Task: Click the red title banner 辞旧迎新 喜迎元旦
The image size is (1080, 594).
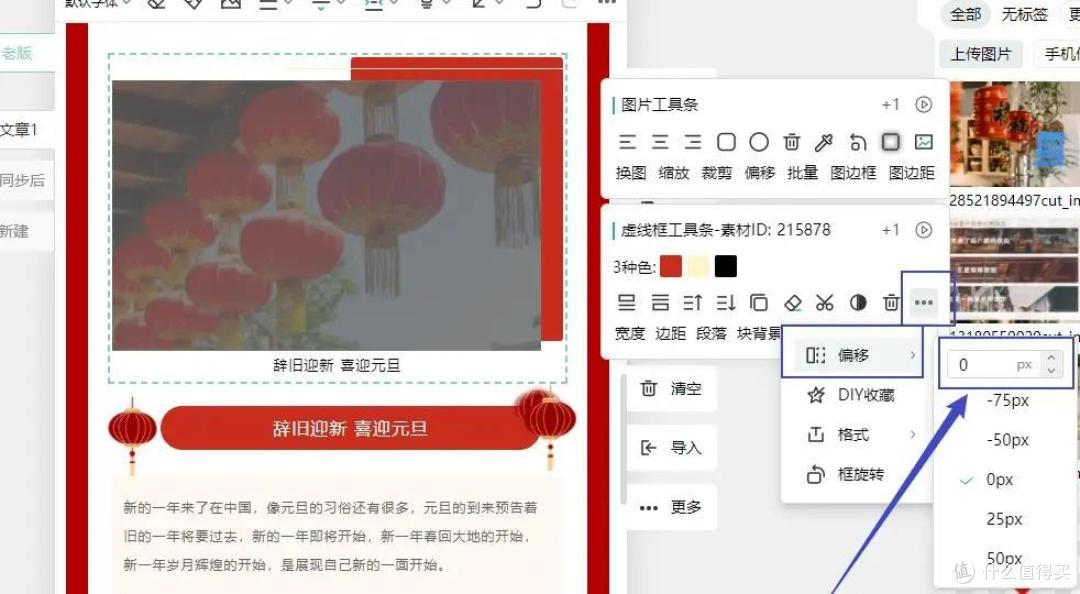Action: (x=350, y=429)
